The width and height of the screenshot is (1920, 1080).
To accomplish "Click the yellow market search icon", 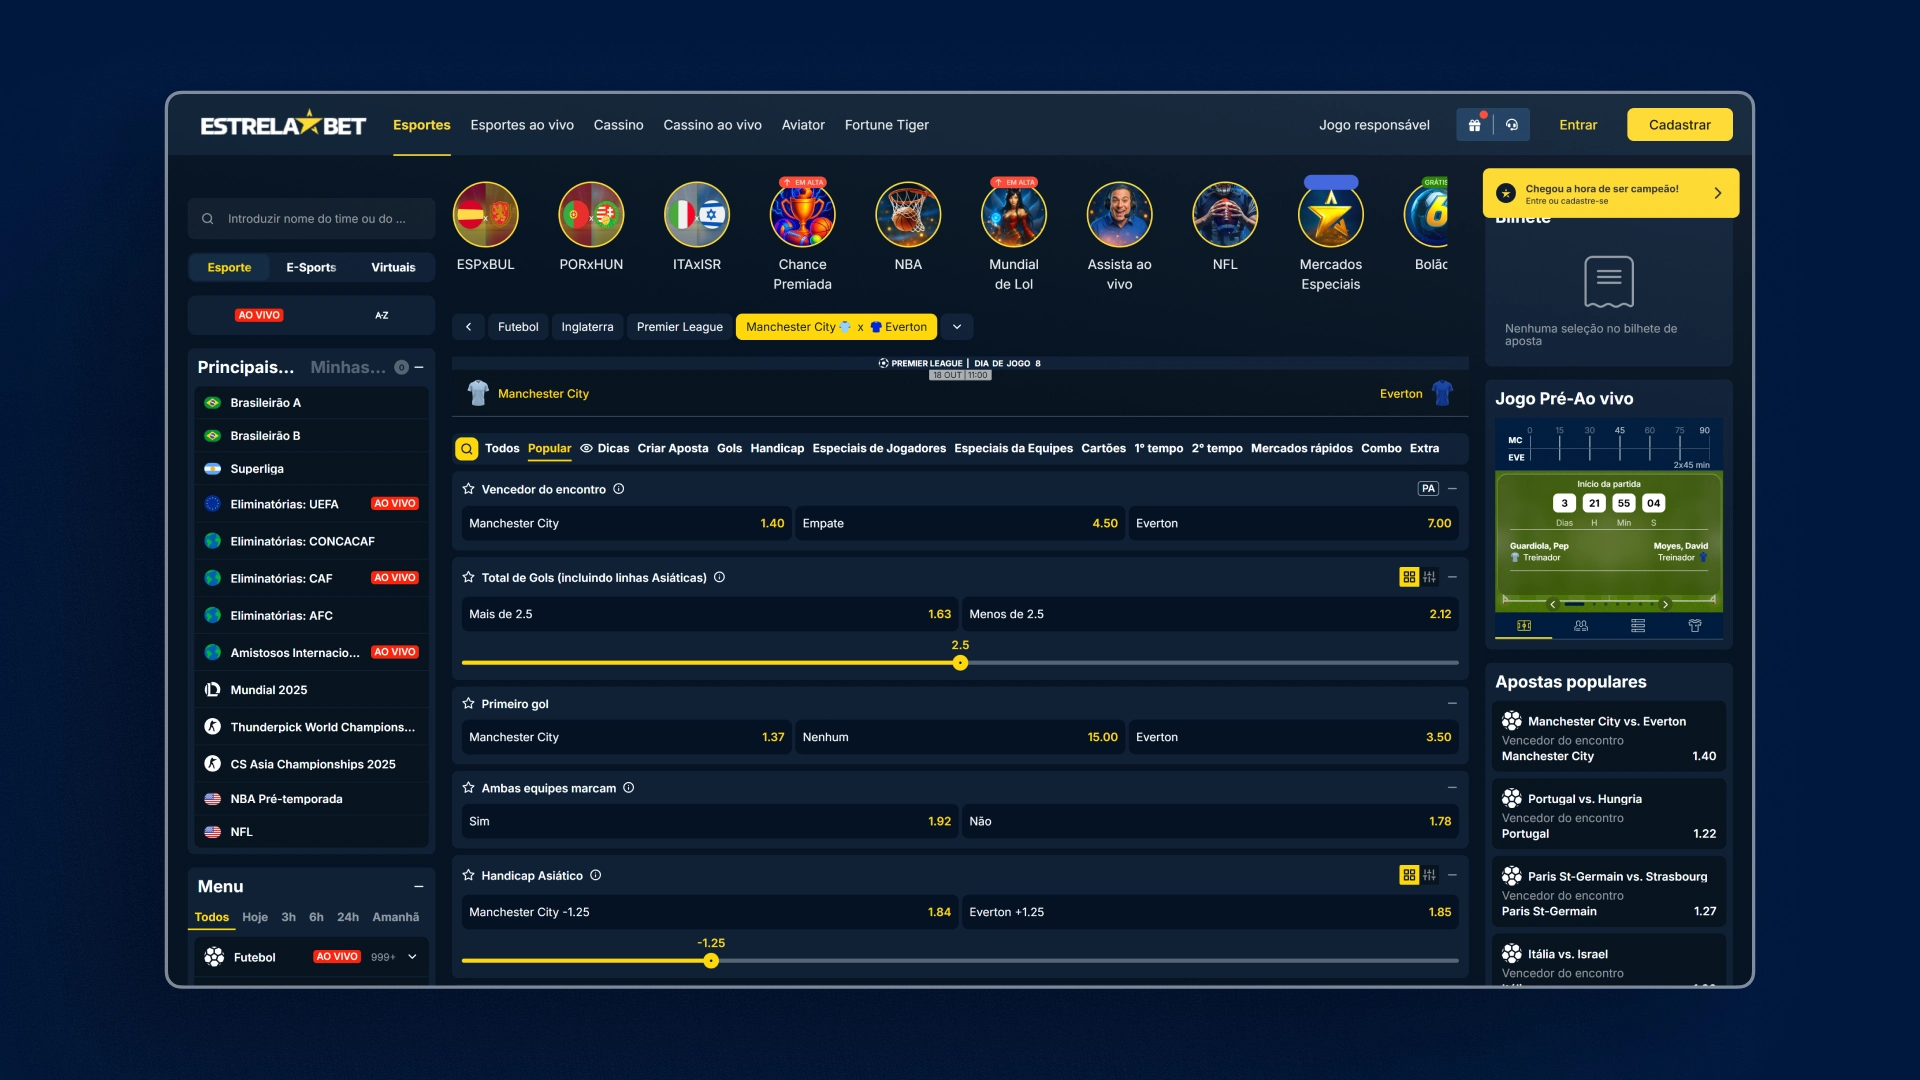I will click(x=466, y=449).
